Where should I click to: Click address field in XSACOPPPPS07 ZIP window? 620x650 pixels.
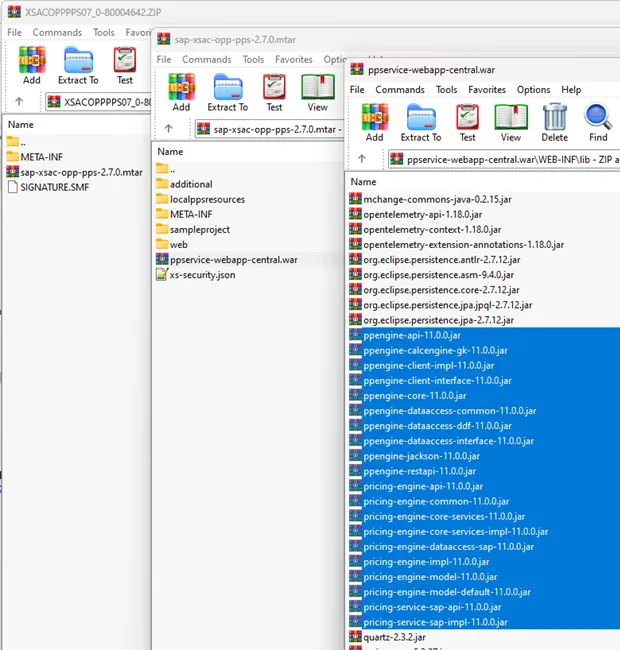click(98, 102)
